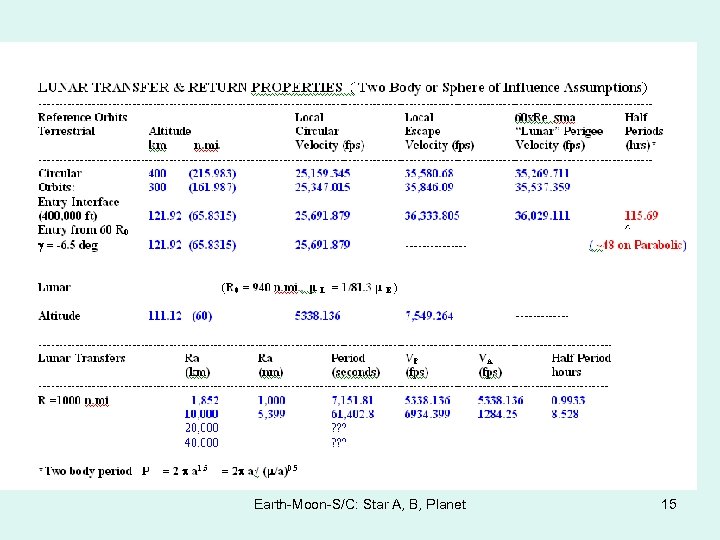Screen dimensions: 720x540
Task: Click the Ra value '1,852'
Action: (205, 400)
